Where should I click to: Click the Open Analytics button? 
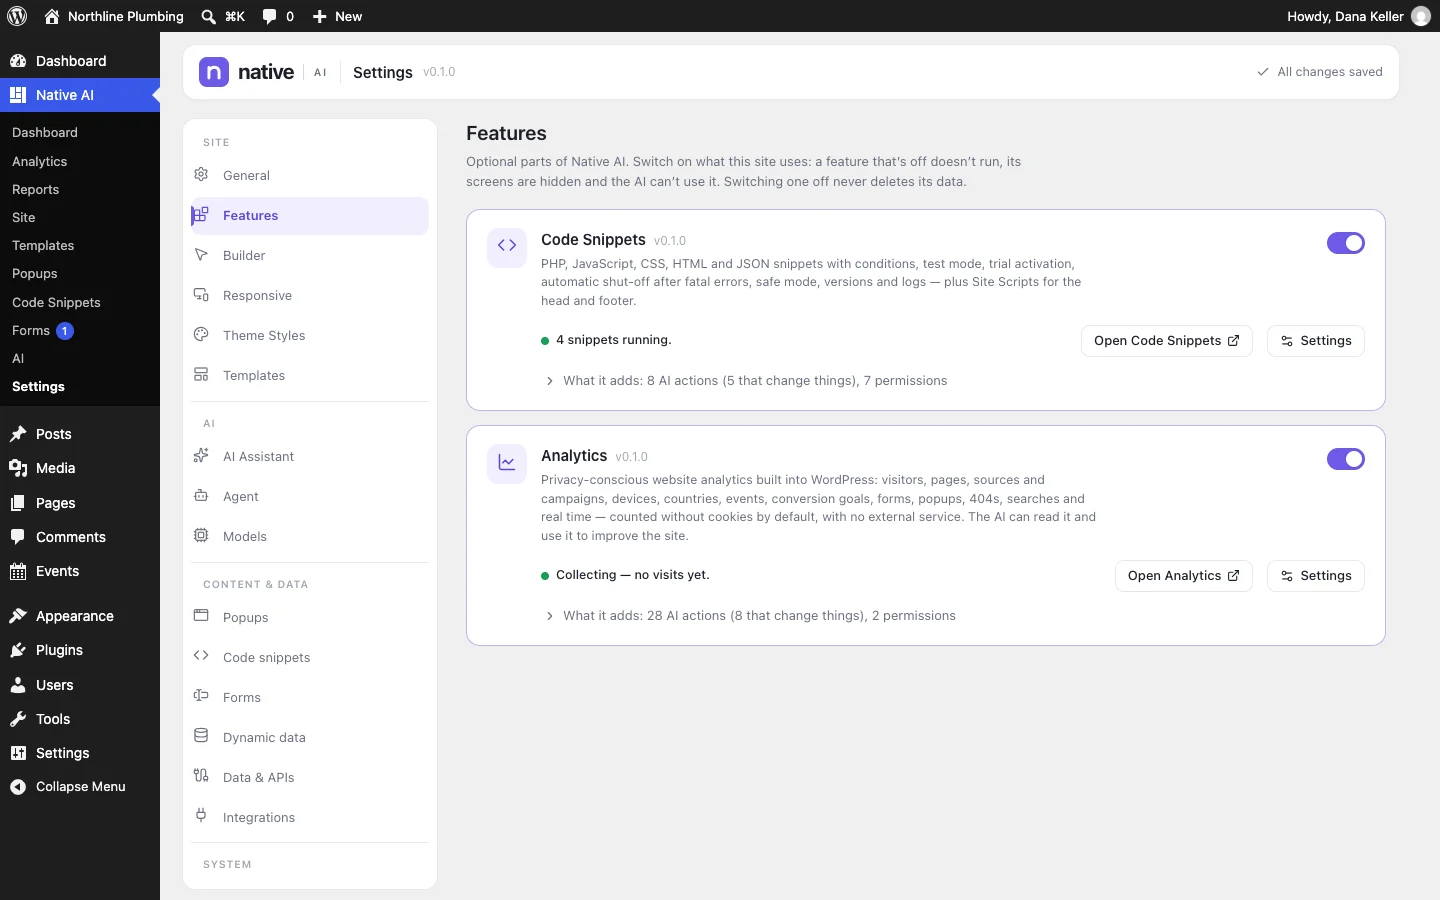point(1183,576)
